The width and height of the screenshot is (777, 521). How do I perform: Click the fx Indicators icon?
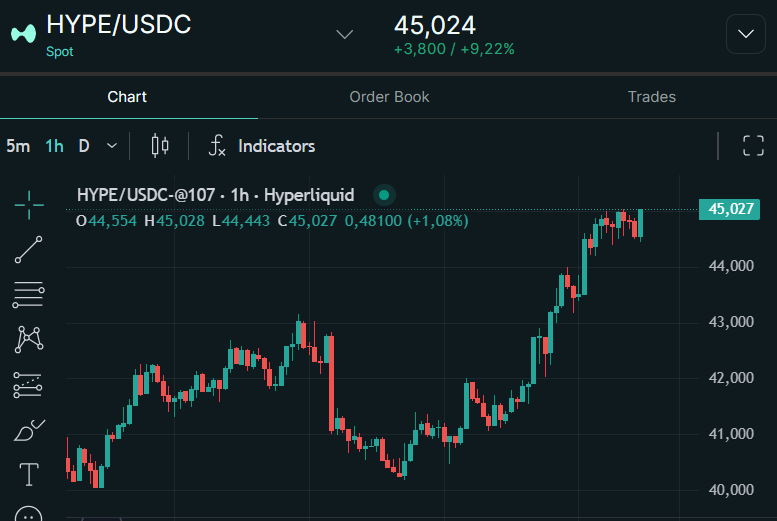(217, 146)
